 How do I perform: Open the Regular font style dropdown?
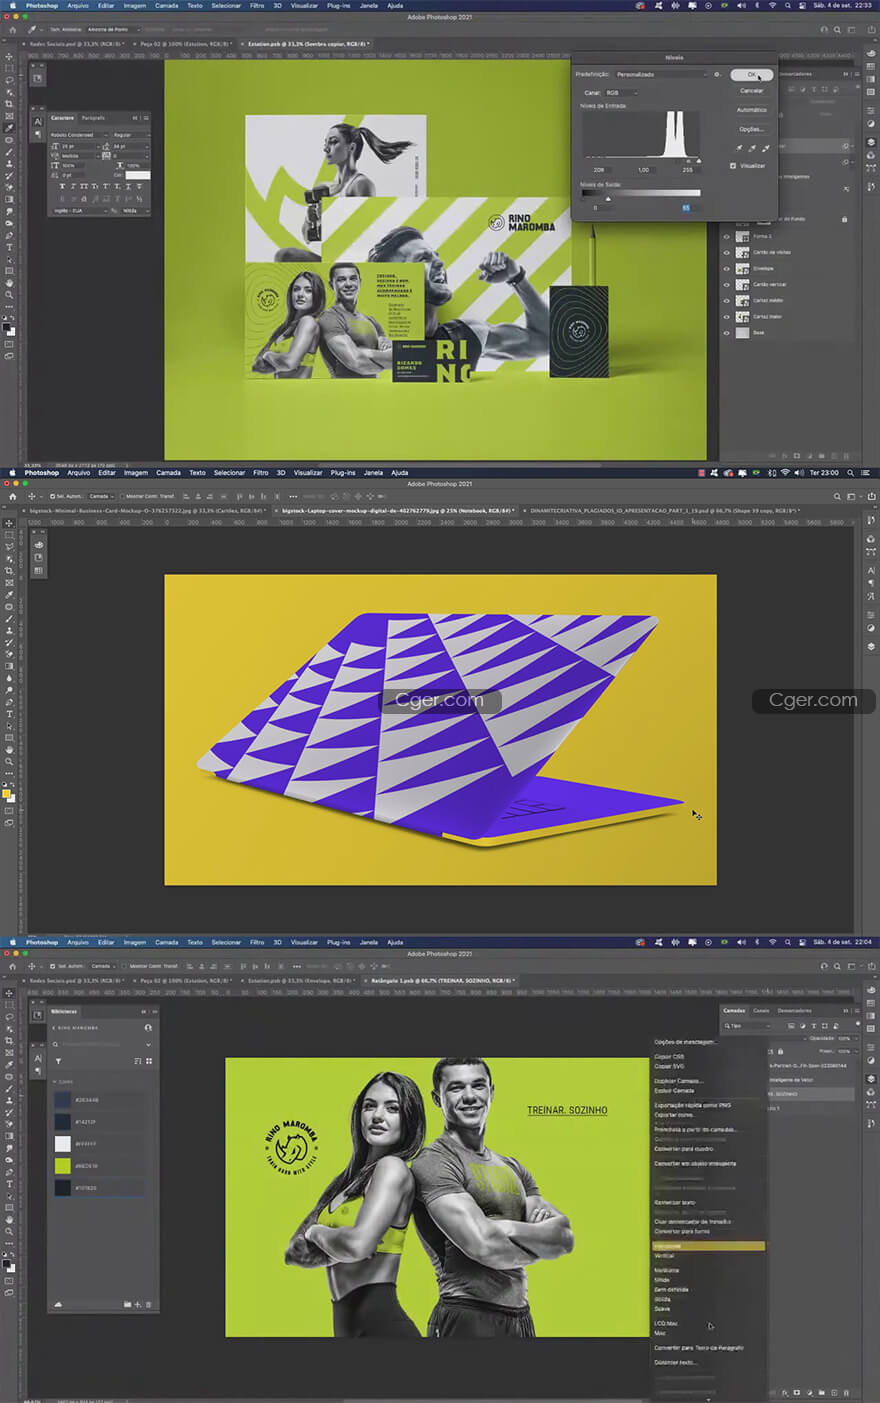tap(130, 134)
